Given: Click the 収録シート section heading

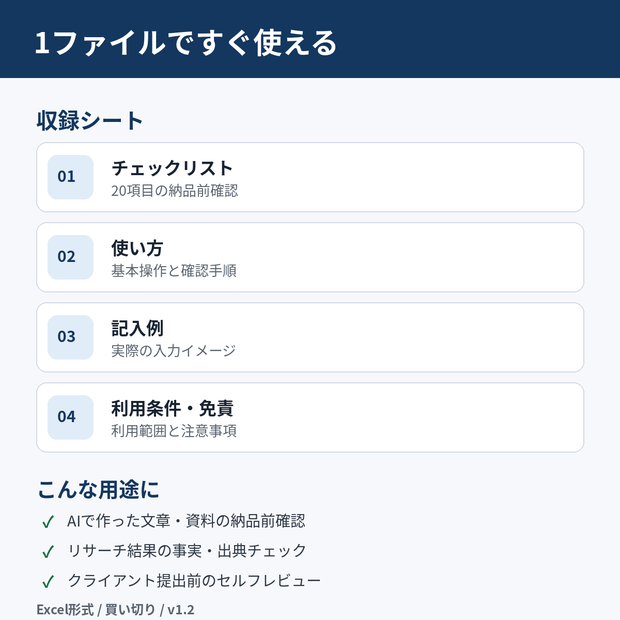Looking at the screenshot, I should 90,121.
